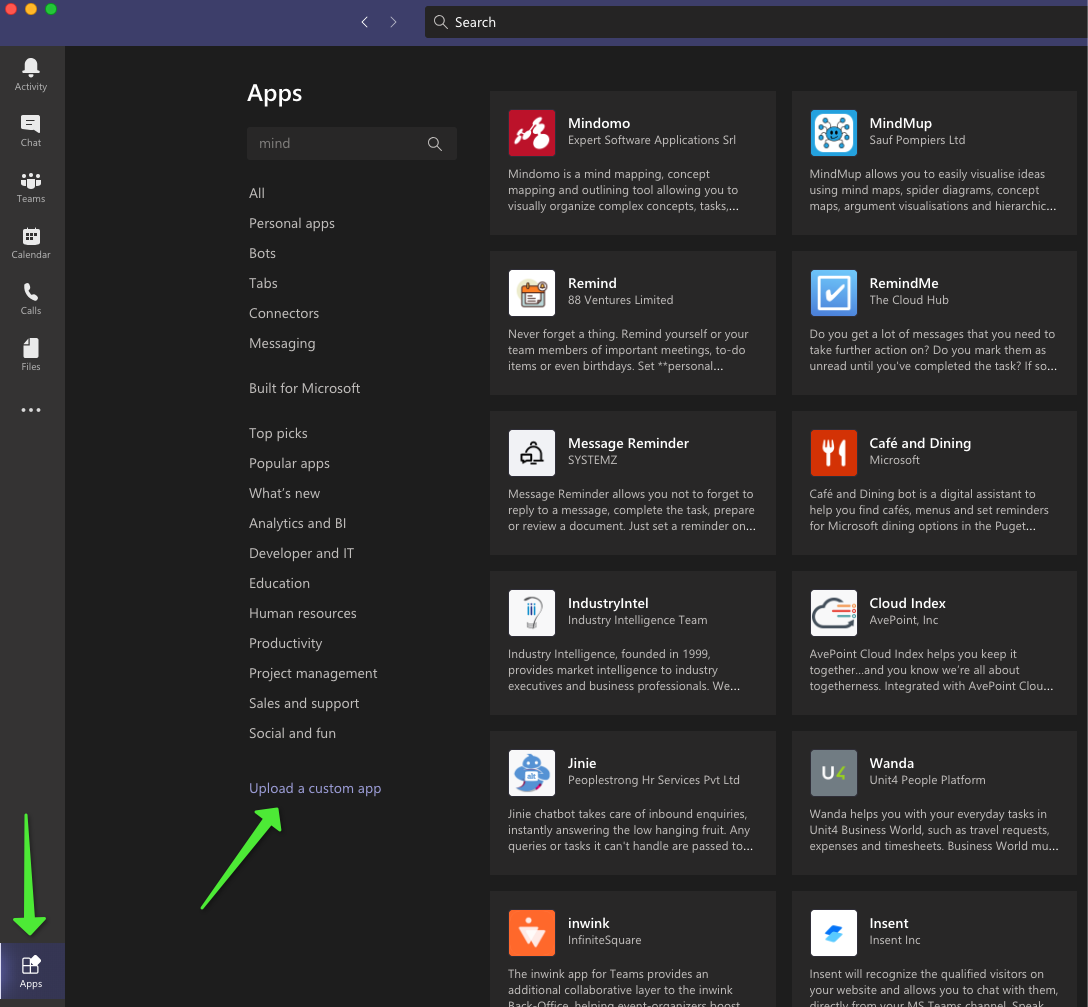Viewport: 1088px width, 1007px height.
Task: Click the magnifier in apps search box
Action: tap(435, 144)
